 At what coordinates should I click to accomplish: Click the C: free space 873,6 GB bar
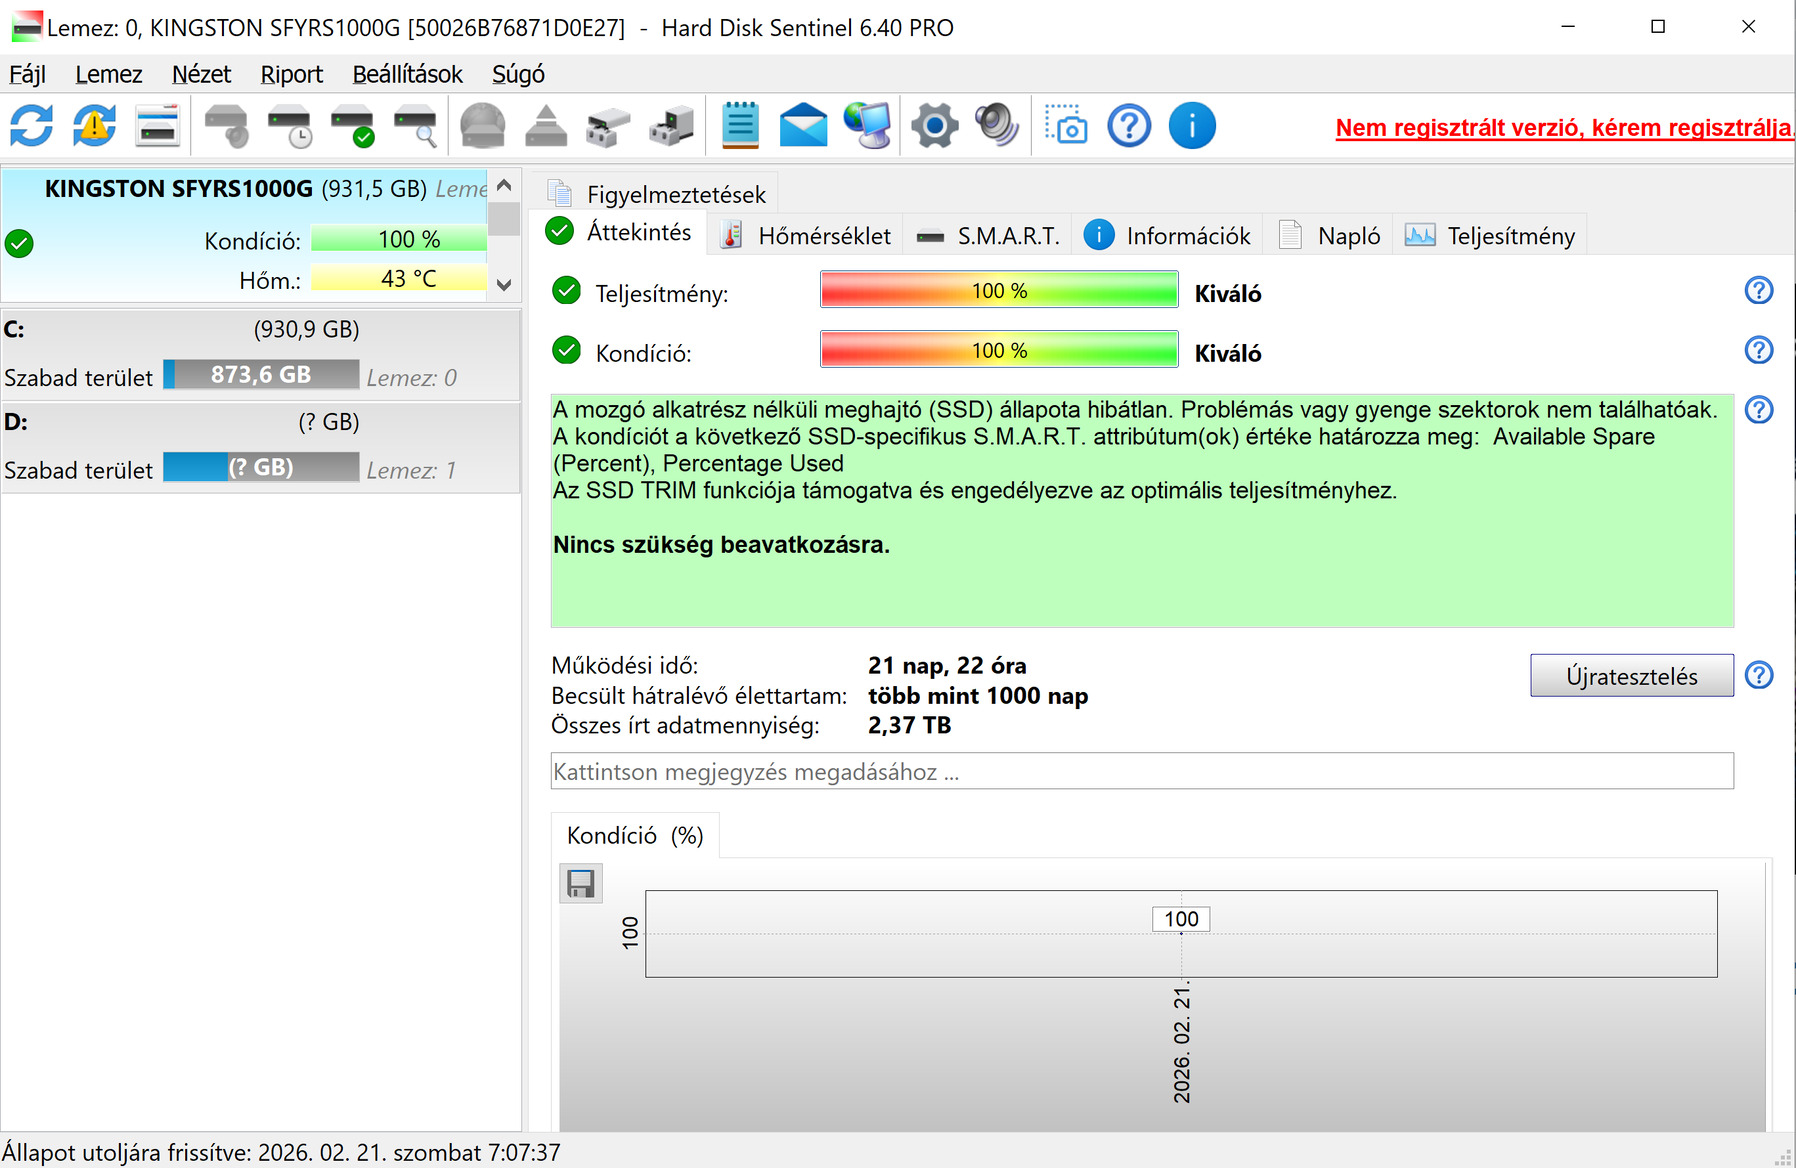261,375
